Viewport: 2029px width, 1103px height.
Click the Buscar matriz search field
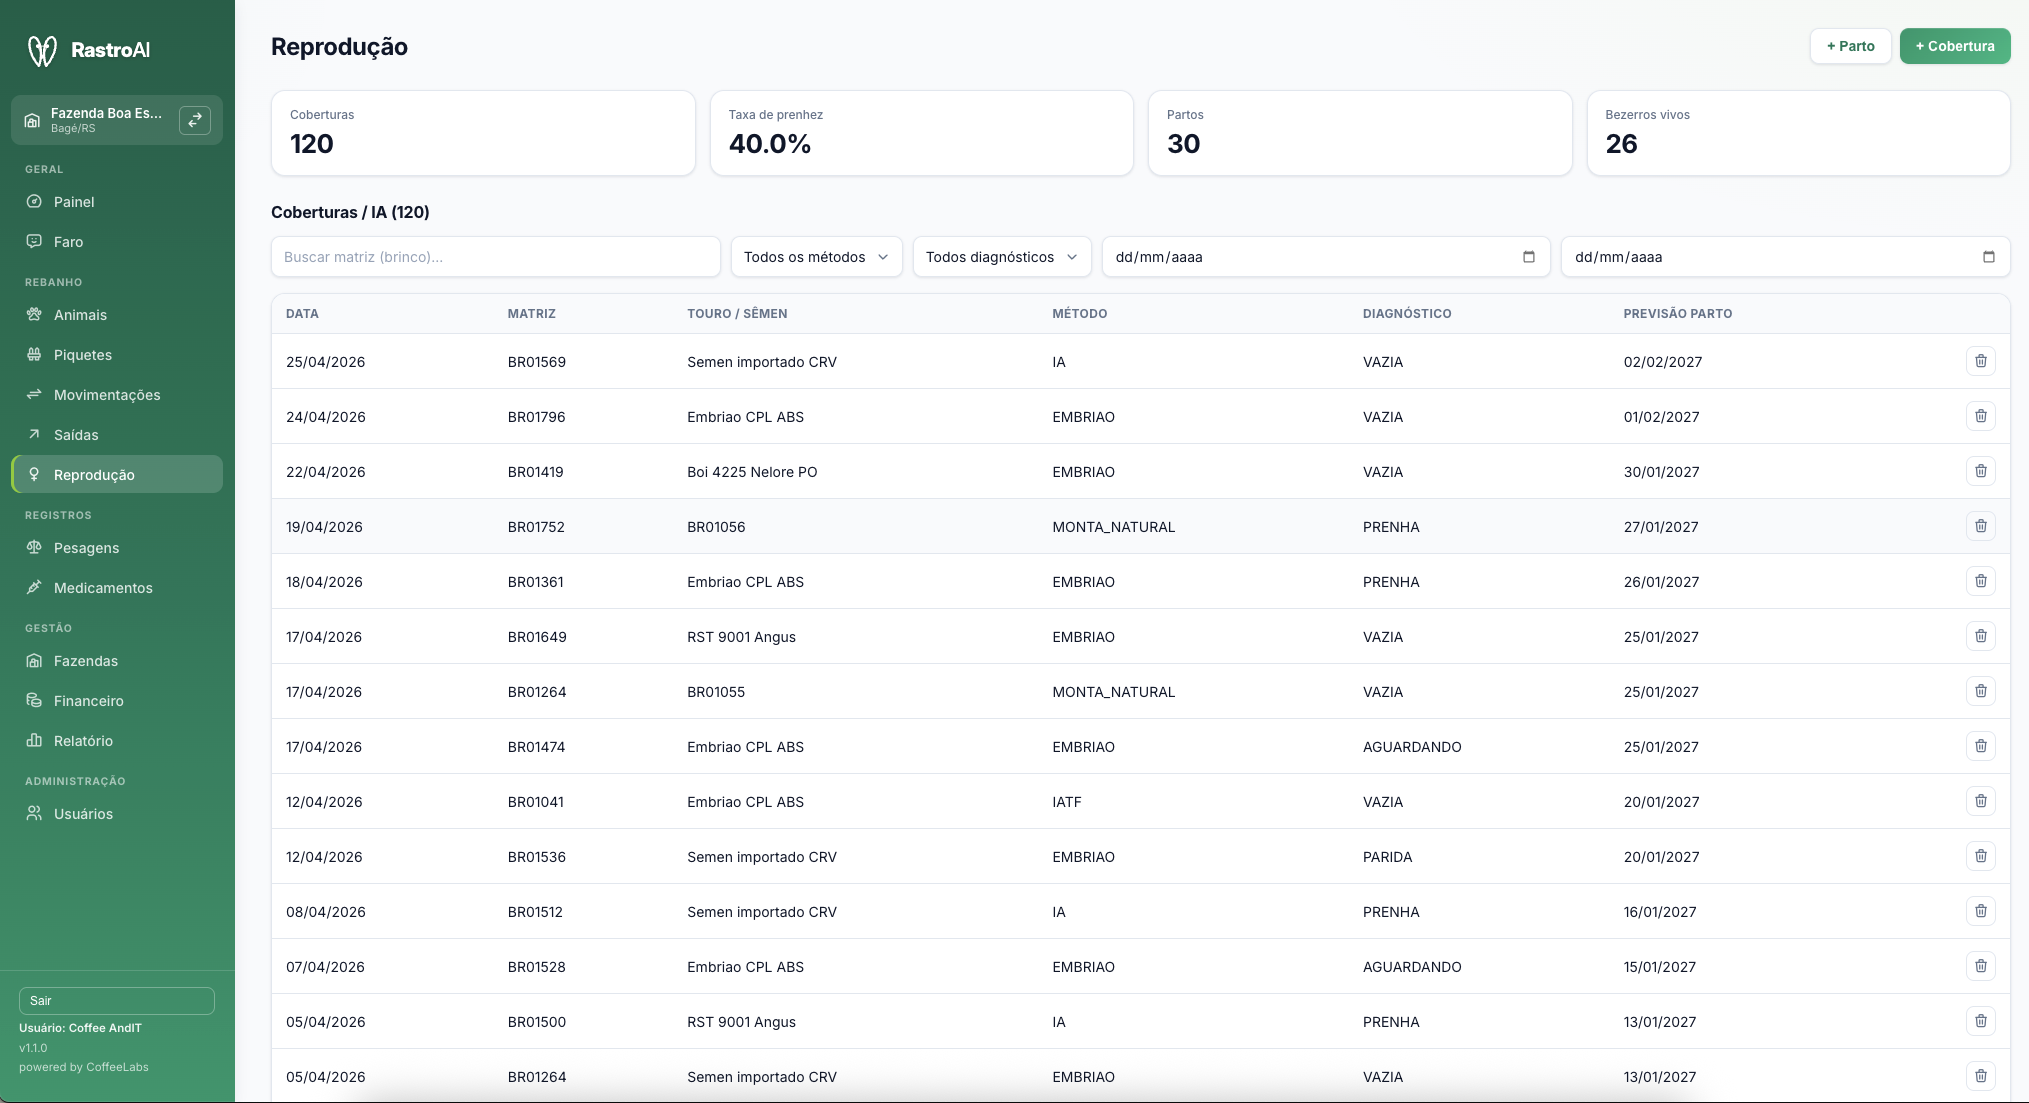tap(496, 257)
